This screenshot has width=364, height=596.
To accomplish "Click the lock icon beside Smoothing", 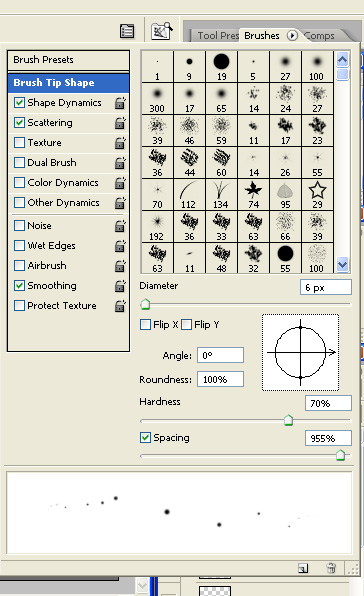I will click(x=120, y=286).
